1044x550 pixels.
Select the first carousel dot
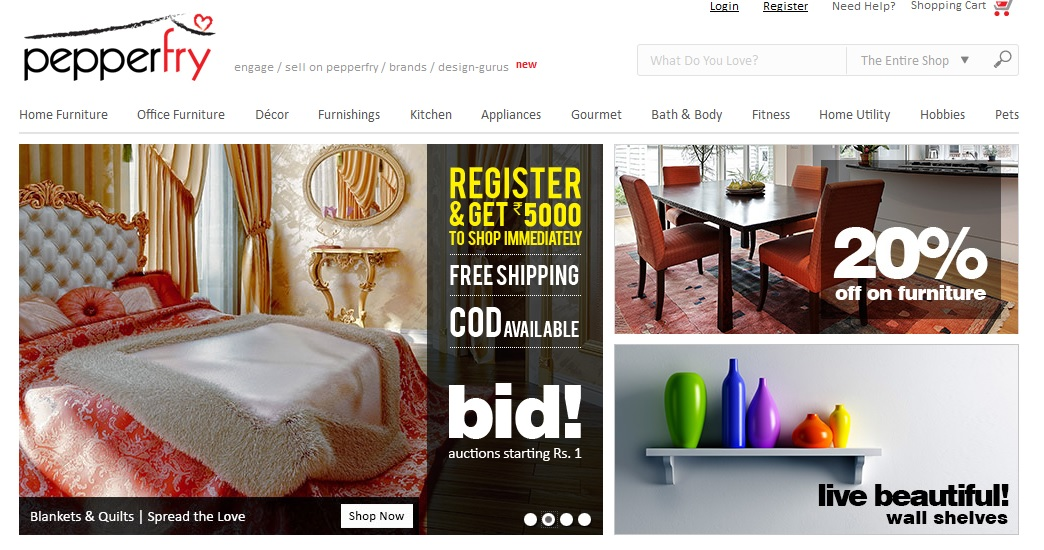click(x=530, y=519)
